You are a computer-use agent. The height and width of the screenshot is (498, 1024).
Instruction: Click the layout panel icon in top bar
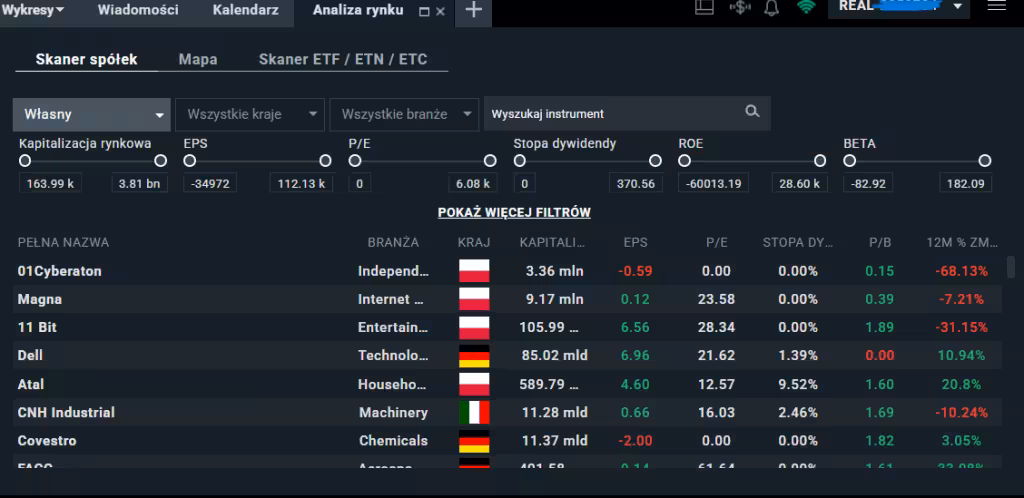704,8
